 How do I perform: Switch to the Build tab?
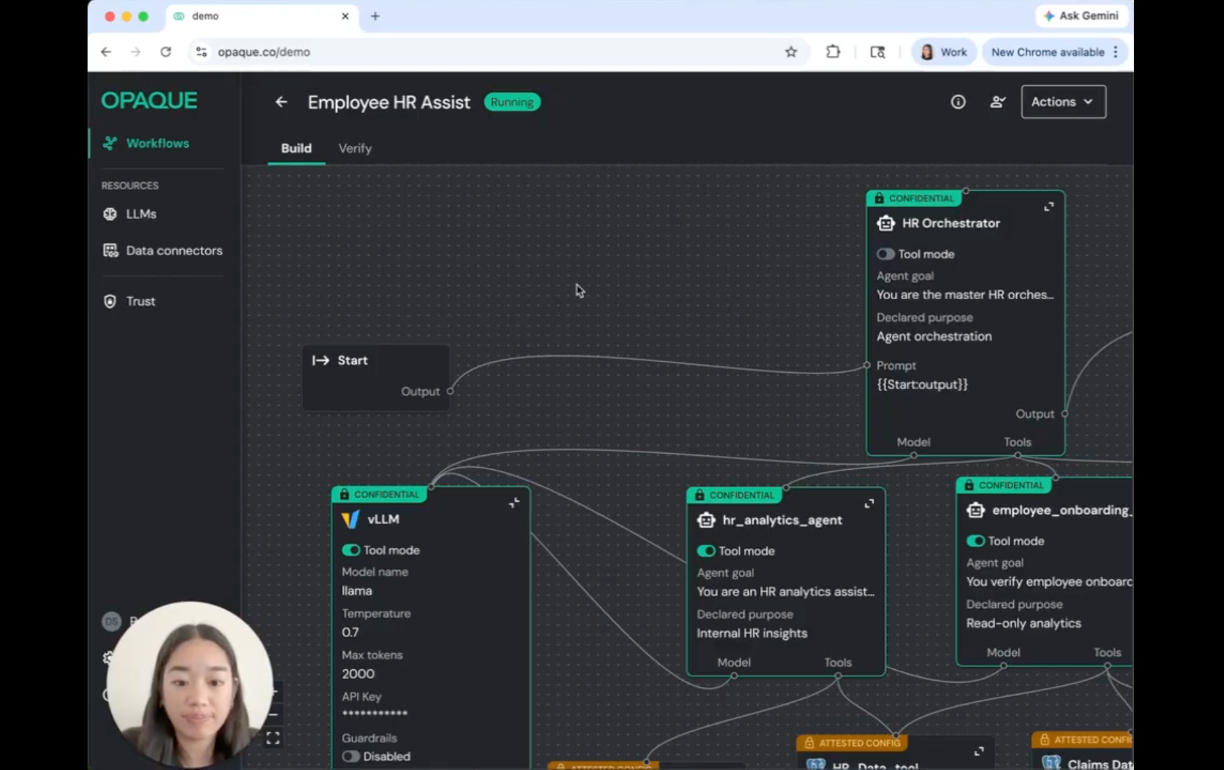tap(296, 148)
